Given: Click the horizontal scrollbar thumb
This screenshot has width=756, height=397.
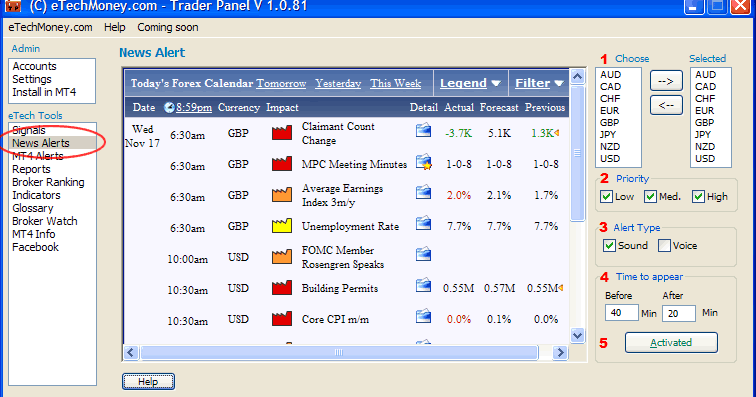Looking at the screenshot, I should pos(339,353).
